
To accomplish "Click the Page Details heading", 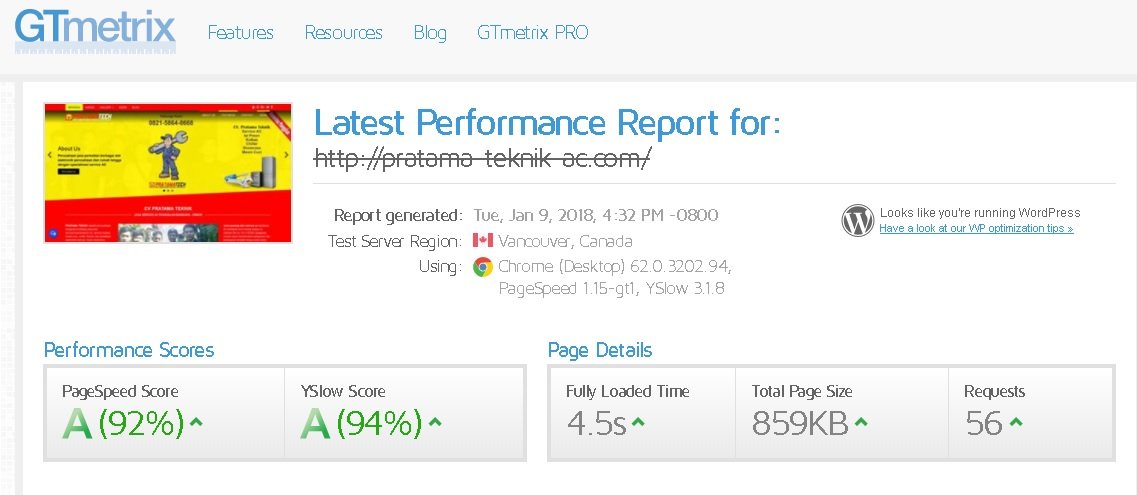I will [600, 350].
